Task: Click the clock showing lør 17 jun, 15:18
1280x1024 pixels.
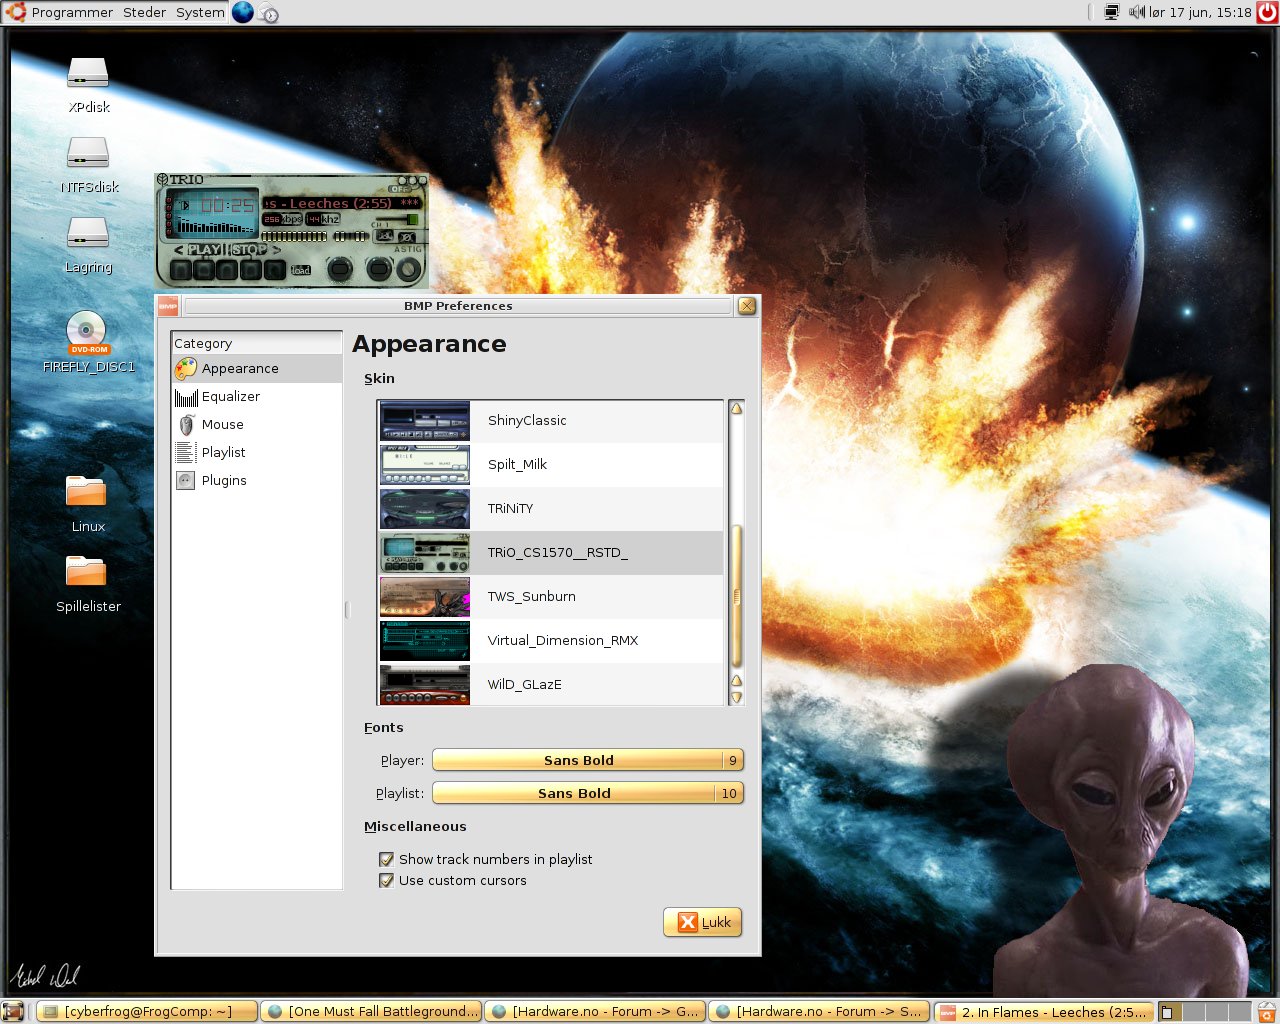Action: tap(1200, 12)
